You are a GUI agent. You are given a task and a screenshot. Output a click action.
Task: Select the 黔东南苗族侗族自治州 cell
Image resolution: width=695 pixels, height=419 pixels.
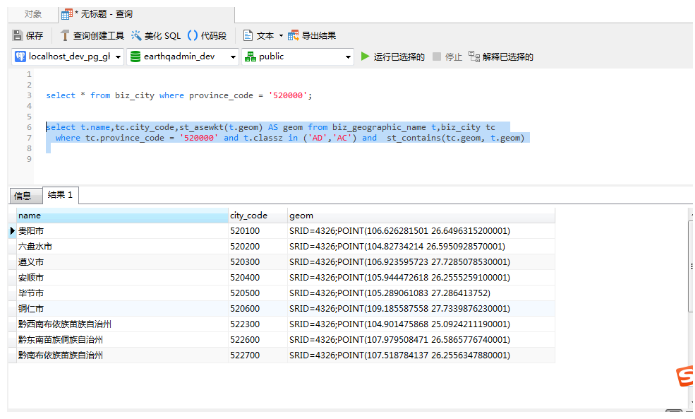(122, 340)
